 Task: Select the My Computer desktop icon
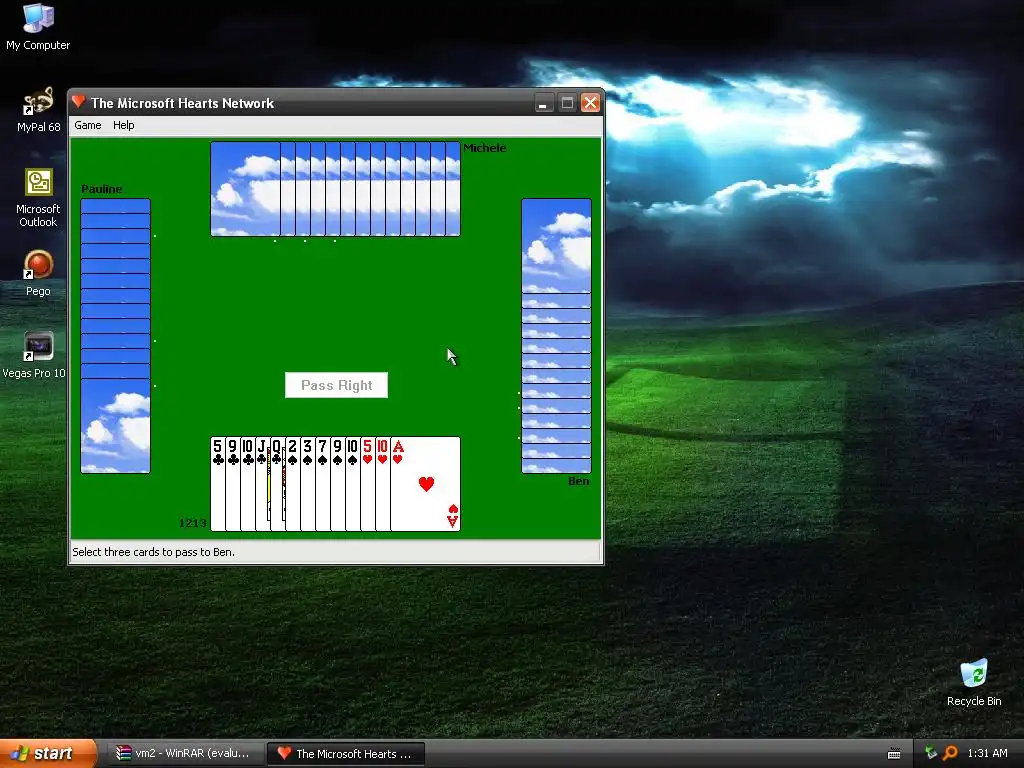coord(38,27)
